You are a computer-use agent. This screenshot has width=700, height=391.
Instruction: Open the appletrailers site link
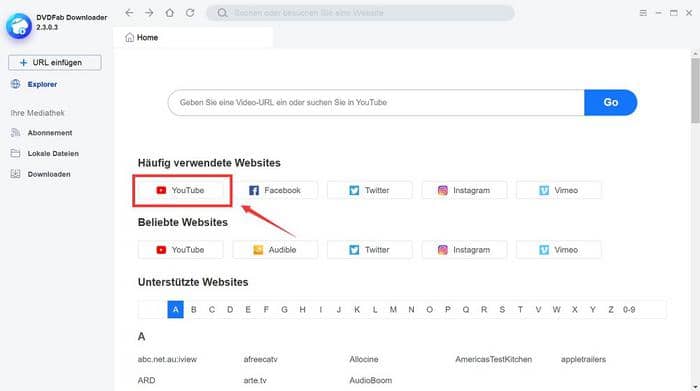583,359
